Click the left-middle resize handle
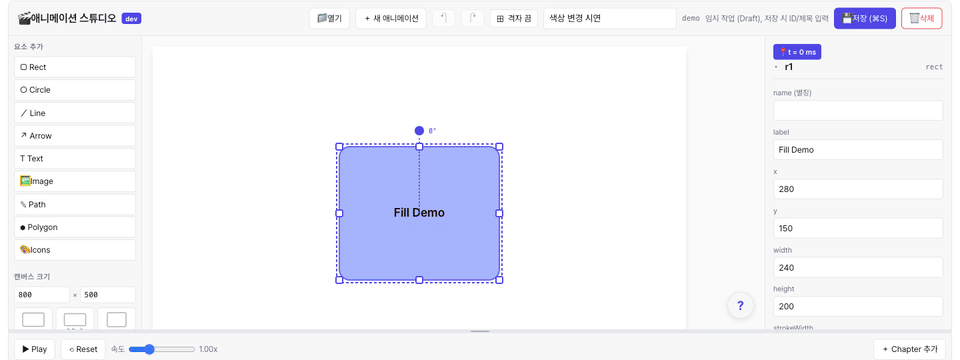The height and width of the screenshot is (360, 960). tap(339, 213)
